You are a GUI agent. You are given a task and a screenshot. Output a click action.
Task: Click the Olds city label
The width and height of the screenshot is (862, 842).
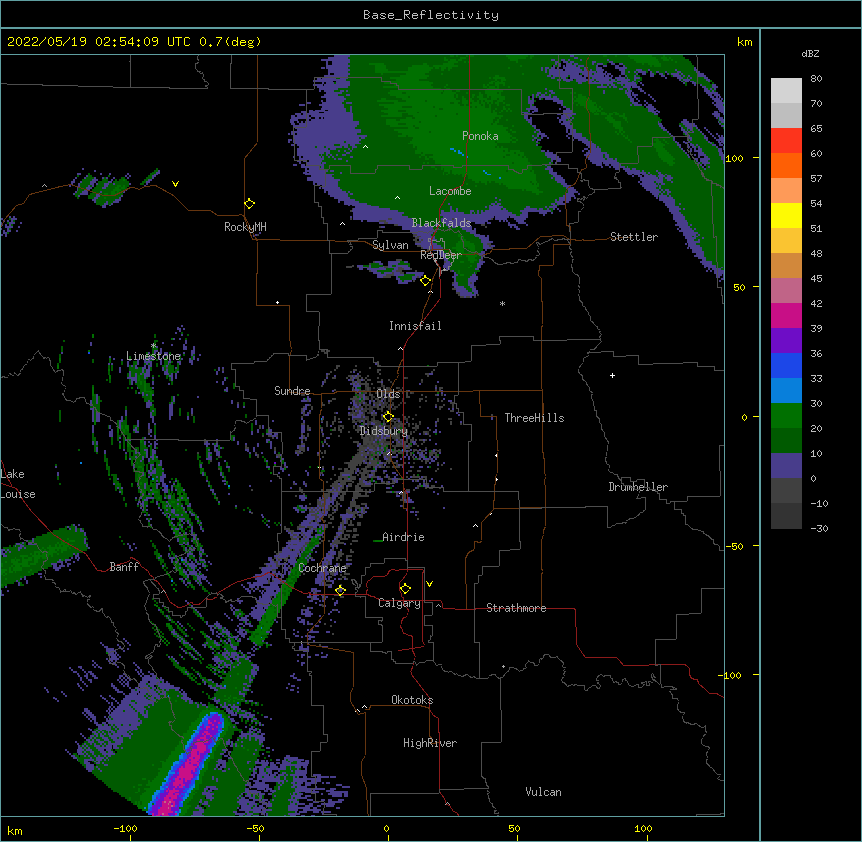[388, 394]
